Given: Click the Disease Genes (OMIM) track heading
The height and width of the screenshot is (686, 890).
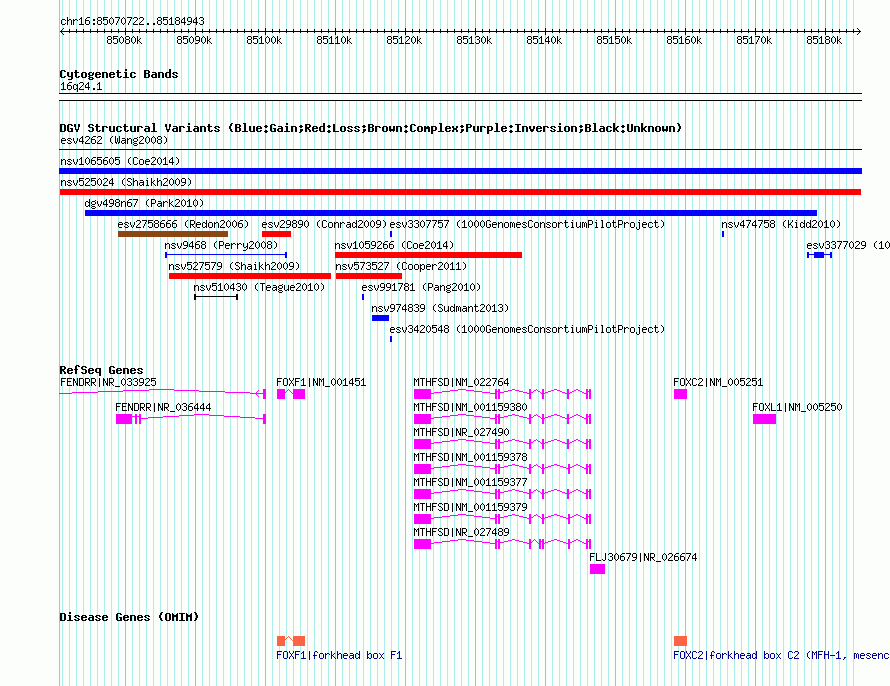Looking at the screenshot, I should point(129,617).
